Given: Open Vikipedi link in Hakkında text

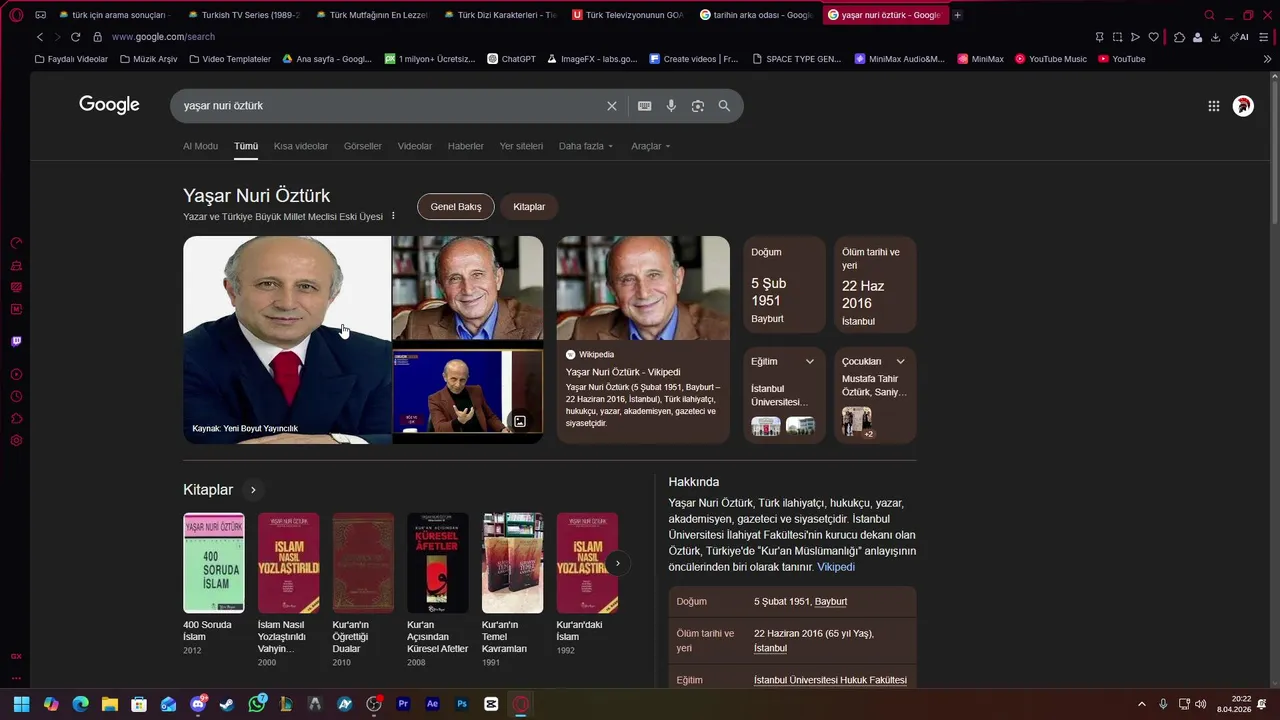Looking at the screenshot, I should (x=836, y=567).
